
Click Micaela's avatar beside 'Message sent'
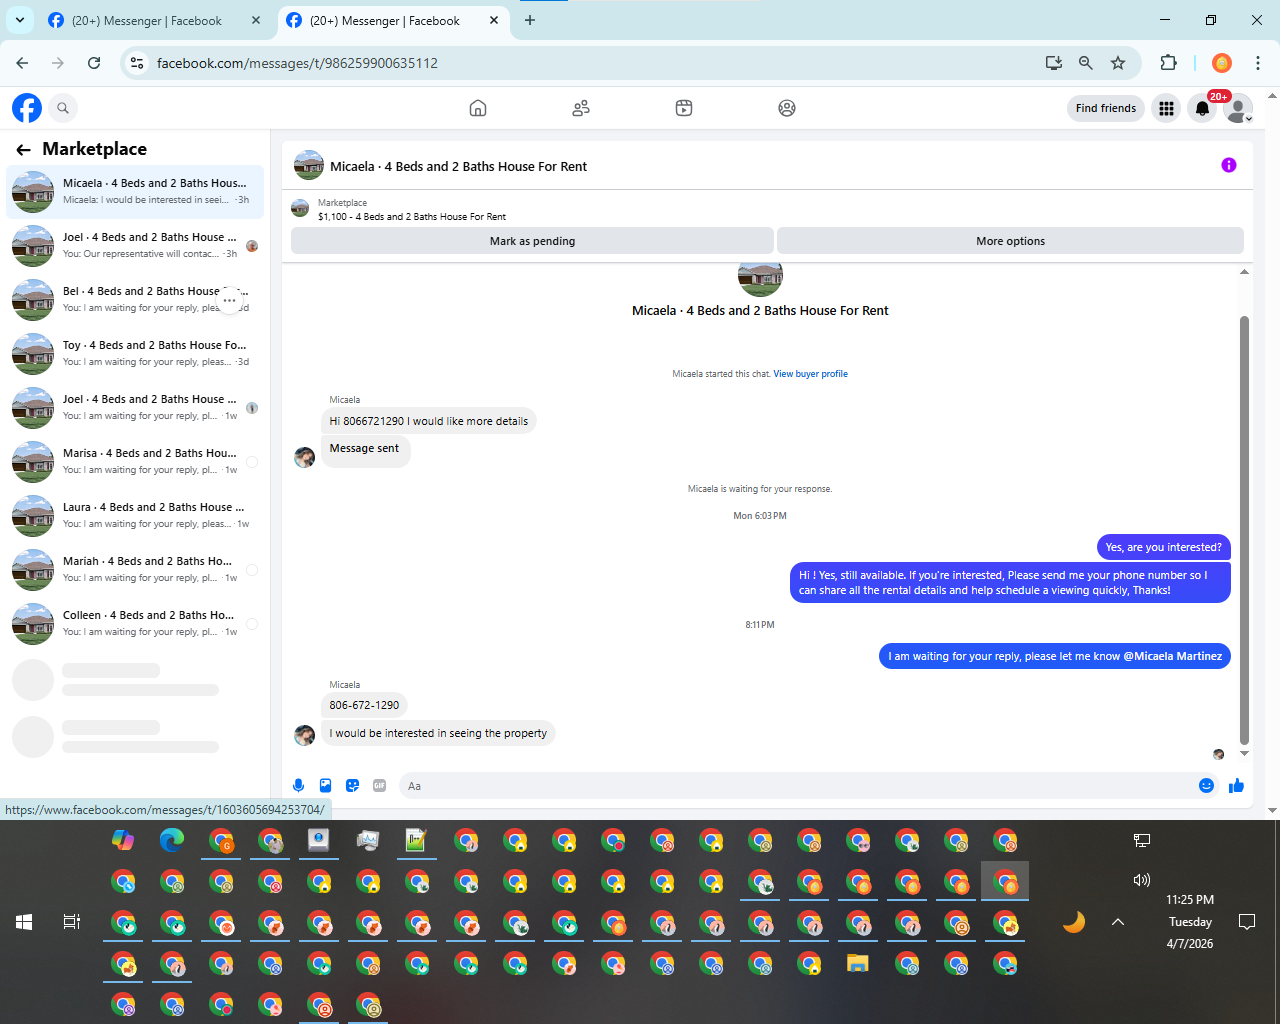(x=305, y=457)
